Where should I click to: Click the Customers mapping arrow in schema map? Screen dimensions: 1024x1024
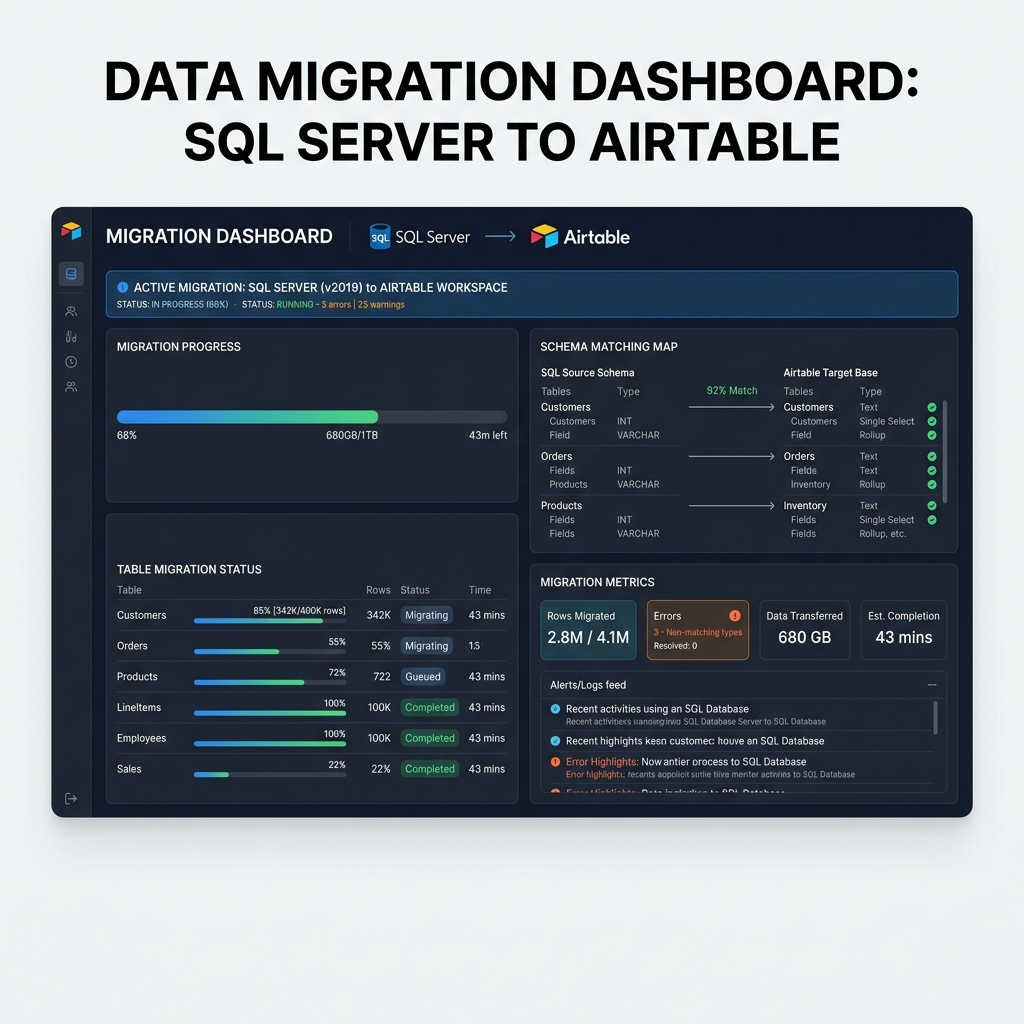(731, 407)
